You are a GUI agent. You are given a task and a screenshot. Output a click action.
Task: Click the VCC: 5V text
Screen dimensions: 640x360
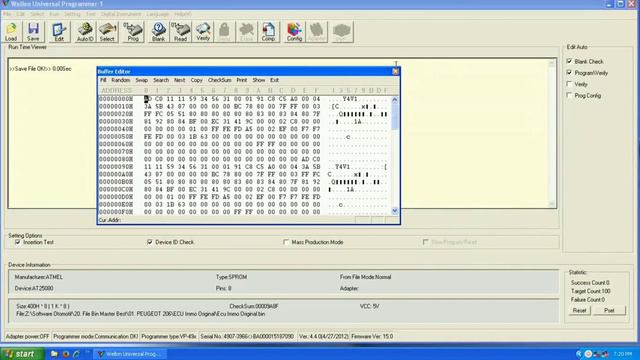[369, 306]
